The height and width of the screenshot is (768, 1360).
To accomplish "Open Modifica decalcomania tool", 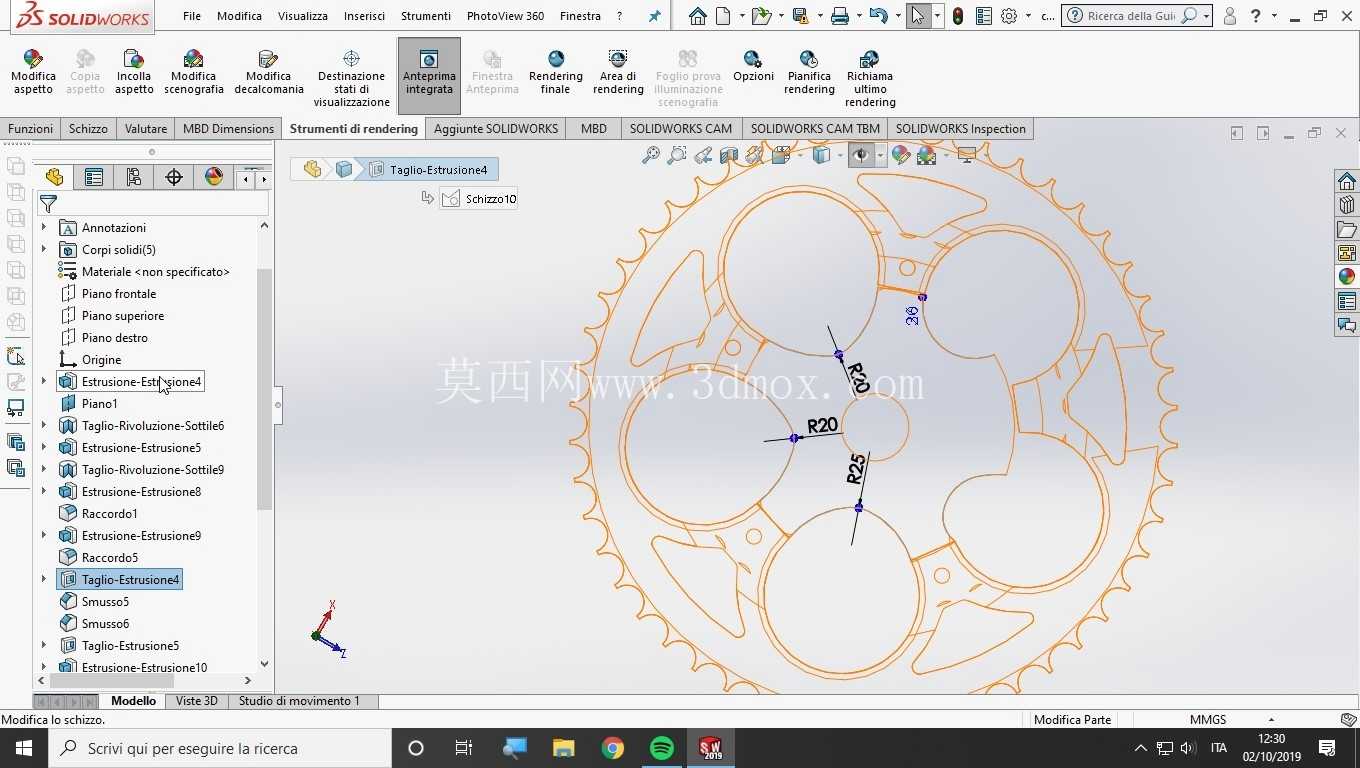I will click(268, 72).
